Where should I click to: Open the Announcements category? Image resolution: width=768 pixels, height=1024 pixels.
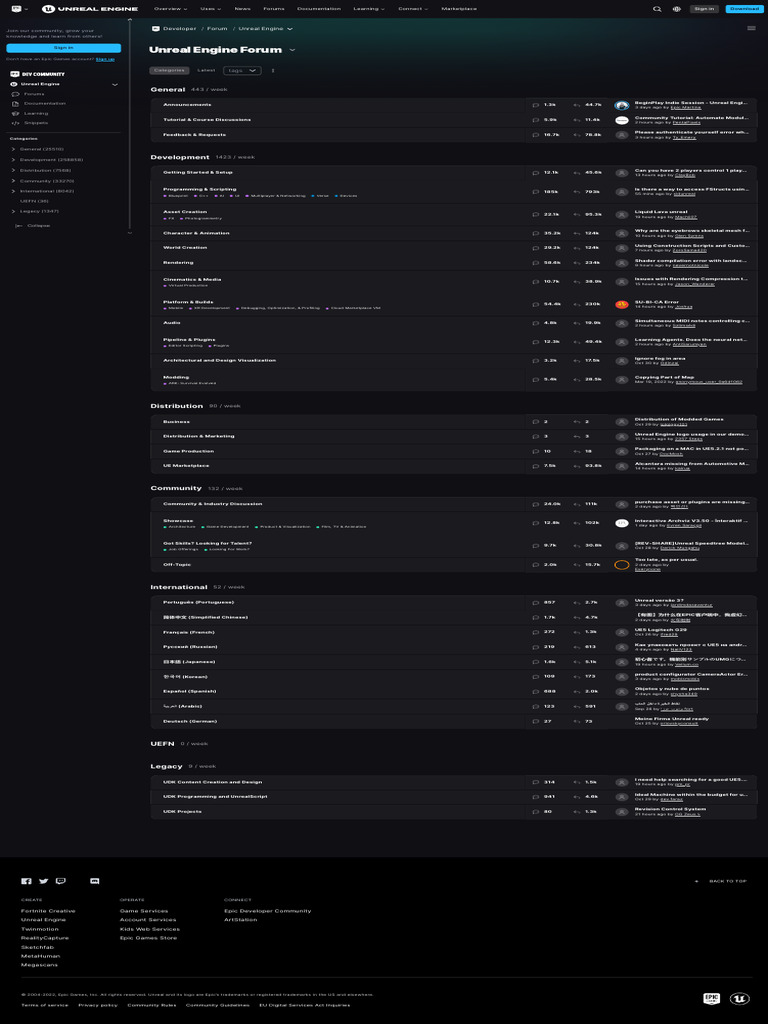pyautogui.click(x=187, y=105)
